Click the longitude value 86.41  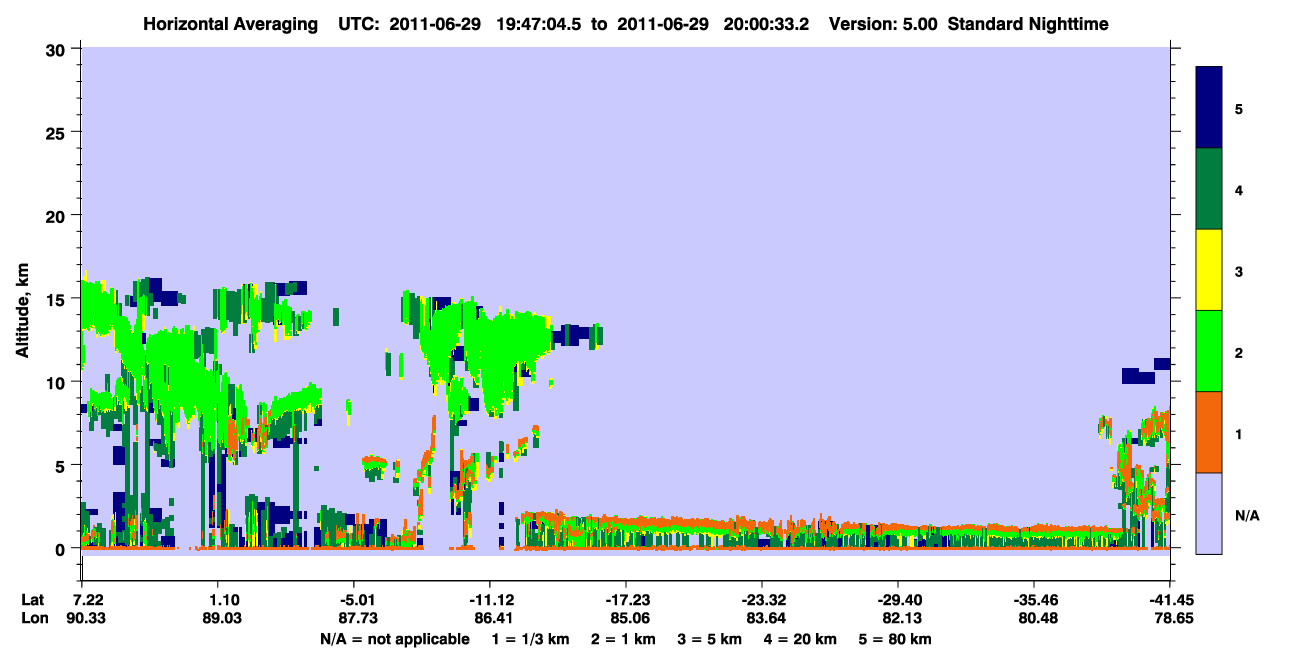point(489,619)
